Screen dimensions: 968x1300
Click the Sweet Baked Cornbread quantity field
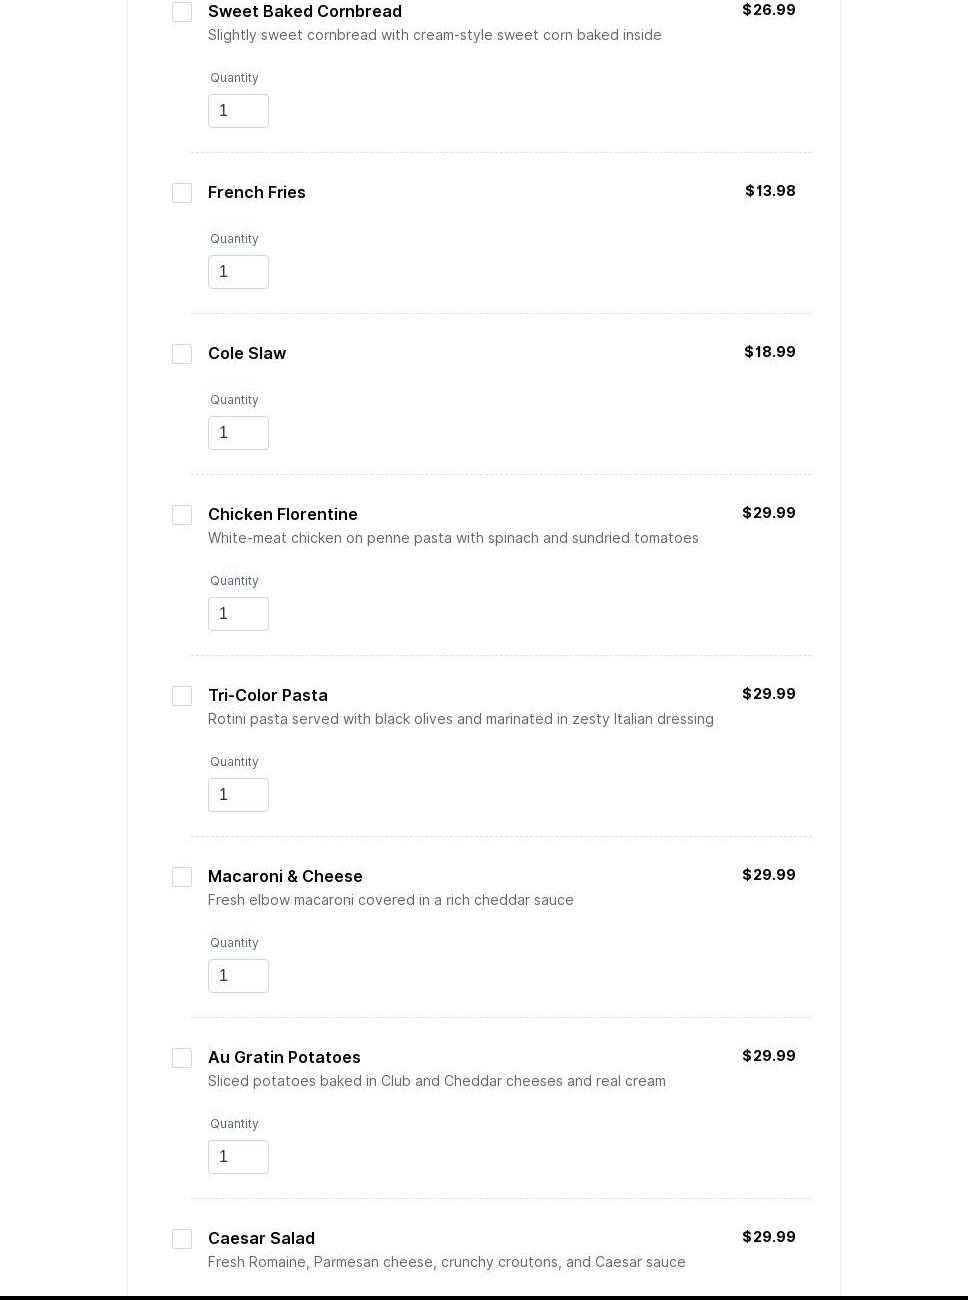pyautogui.click(x=238, y=111)
